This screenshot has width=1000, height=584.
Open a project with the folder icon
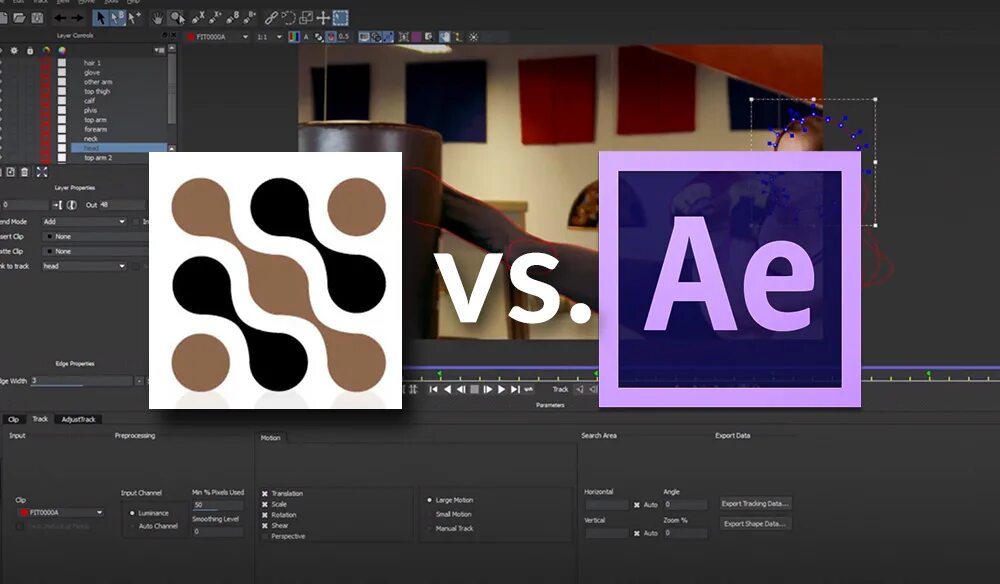coord(19,18)
